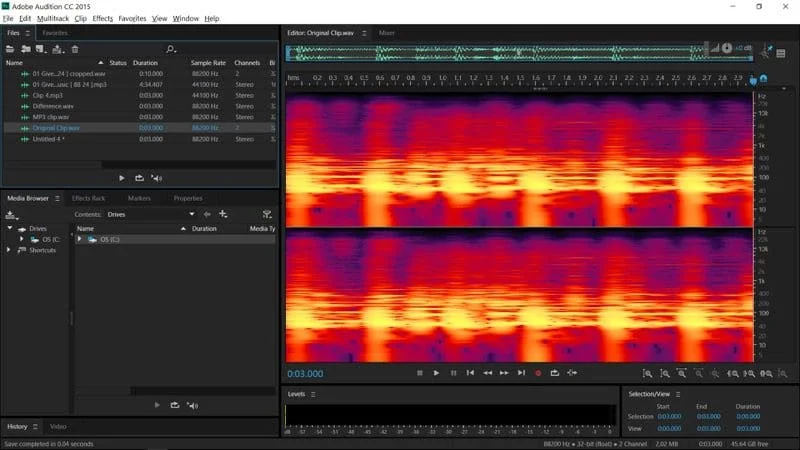The image size is (800, 450).
Task: Stop playback in the editor transport
Action: pyautogui.click(x=420, y=373)
